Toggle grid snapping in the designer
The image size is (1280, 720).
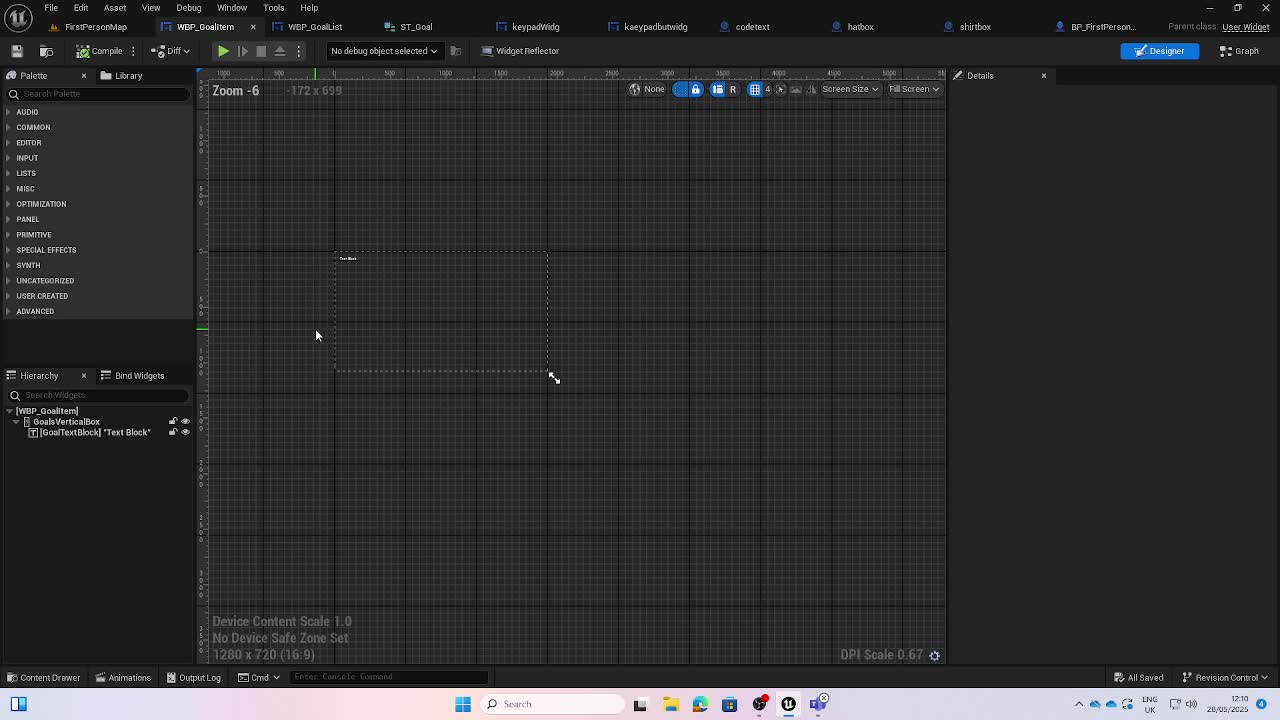pyautogui.click(x=755, y=89)
